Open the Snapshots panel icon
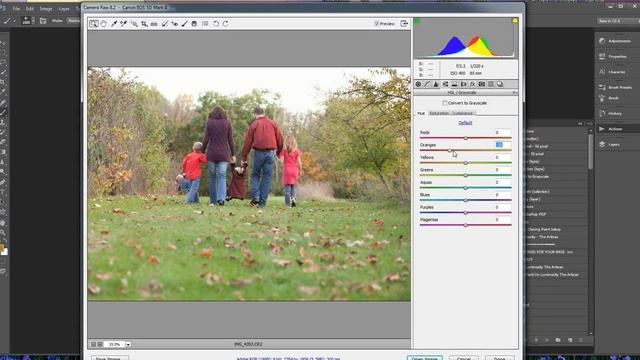640x360 pixels. 500,84
